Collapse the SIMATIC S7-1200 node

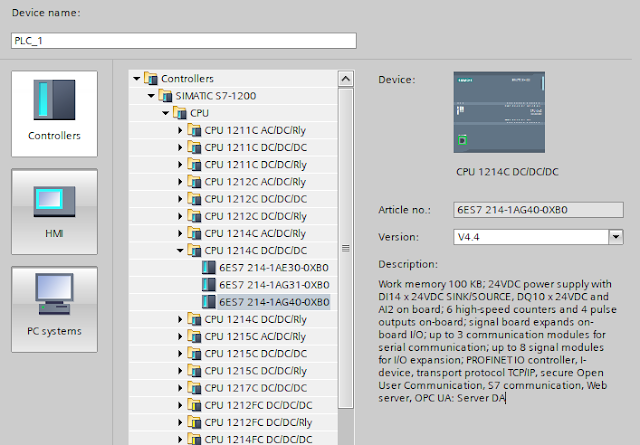(x=151, y=96)
